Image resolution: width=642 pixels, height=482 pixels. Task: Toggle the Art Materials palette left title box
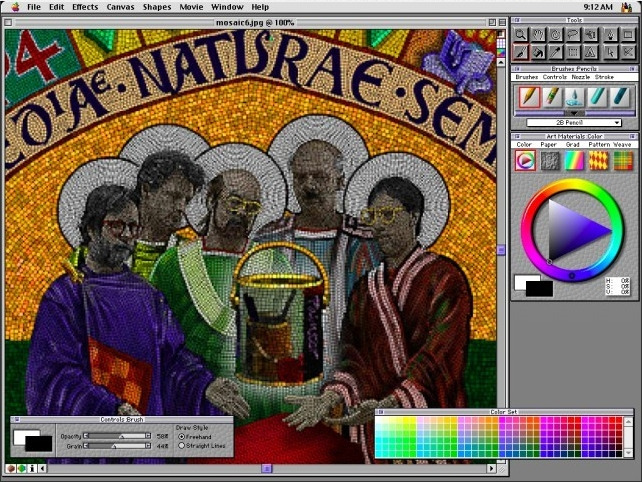[517, 136]
